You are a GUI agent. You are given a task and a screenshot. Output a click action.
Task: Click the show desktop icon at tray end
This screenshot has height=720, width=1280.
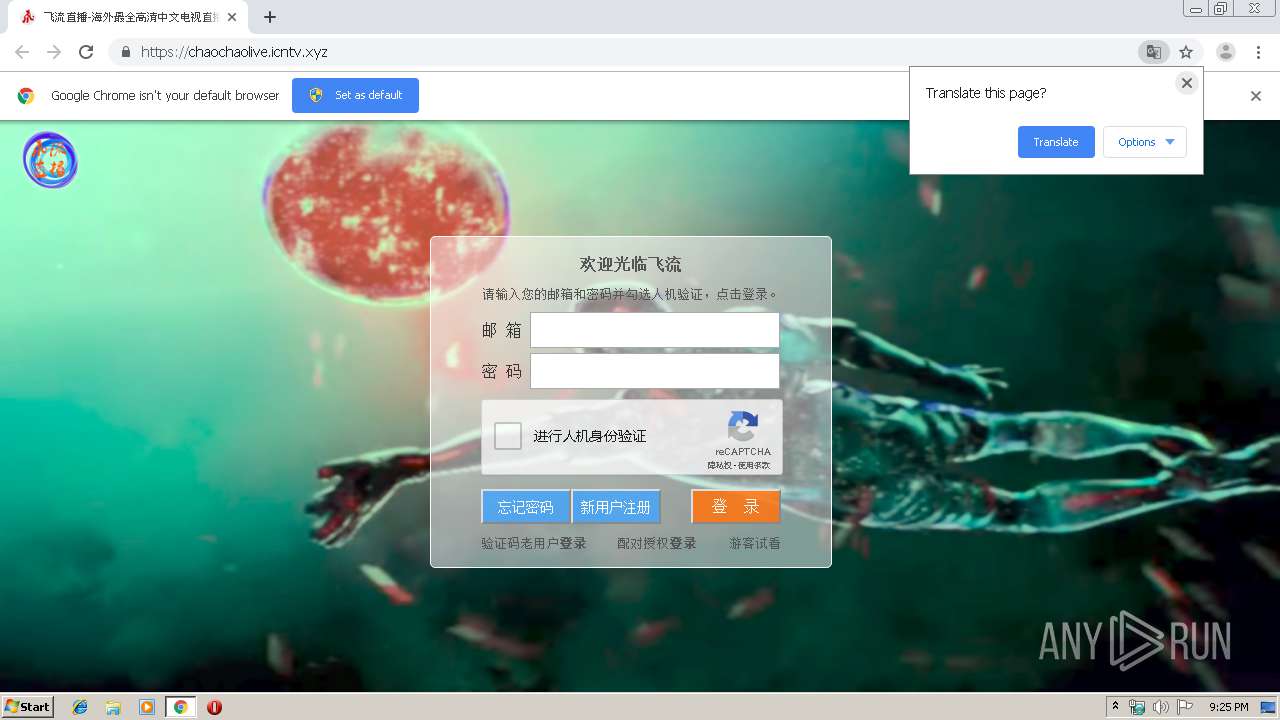click(1268, 707)
